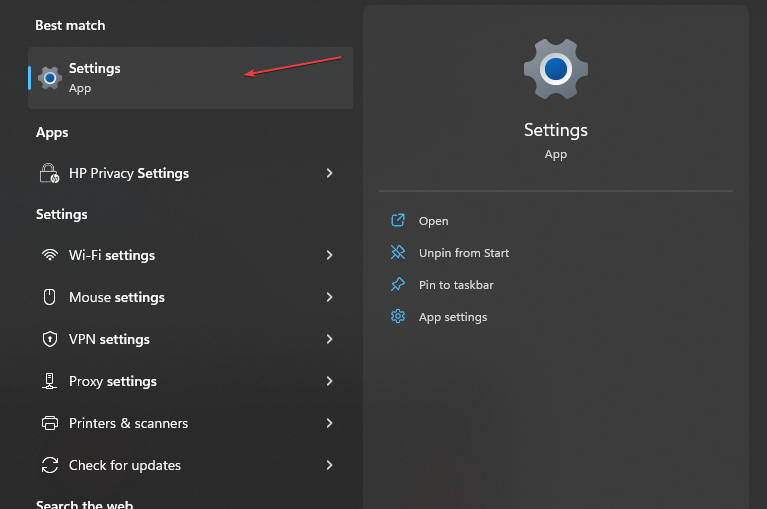Click the Wi-Fi settings signal icon
Viewport: 767px width, 509px height.
(x=49, y=255)
